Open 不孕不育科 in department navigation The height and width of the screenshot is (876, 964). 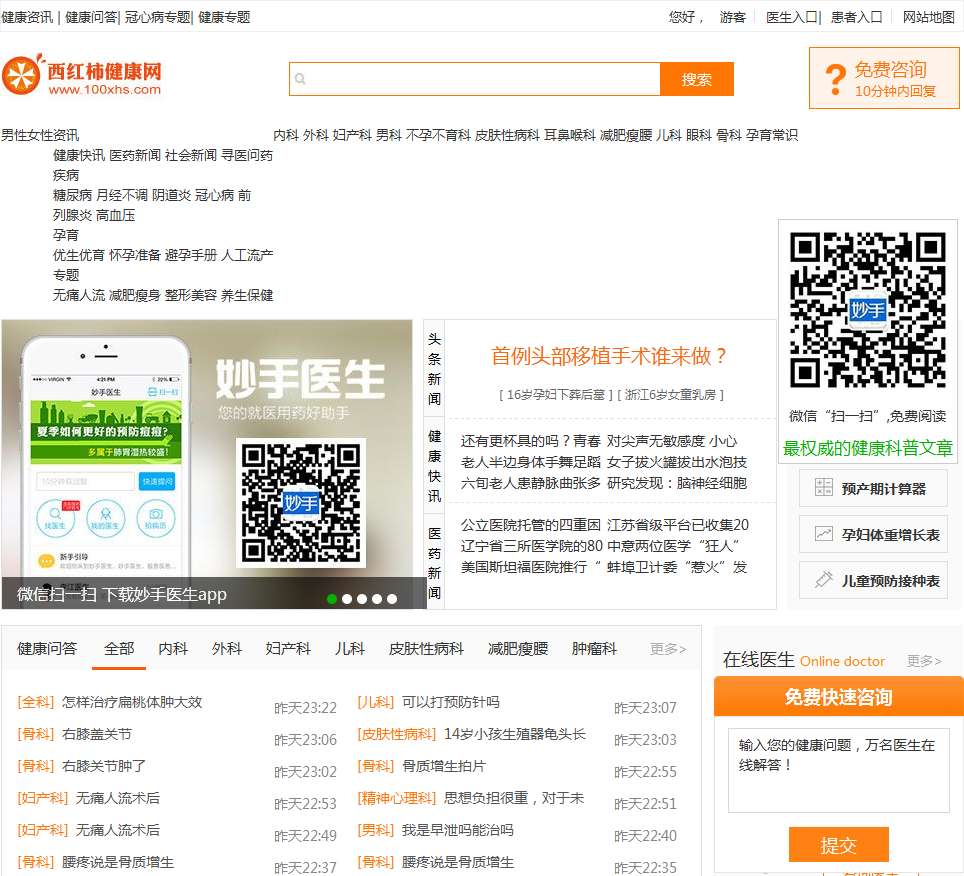pyautogui.click(x=438, y=135)
